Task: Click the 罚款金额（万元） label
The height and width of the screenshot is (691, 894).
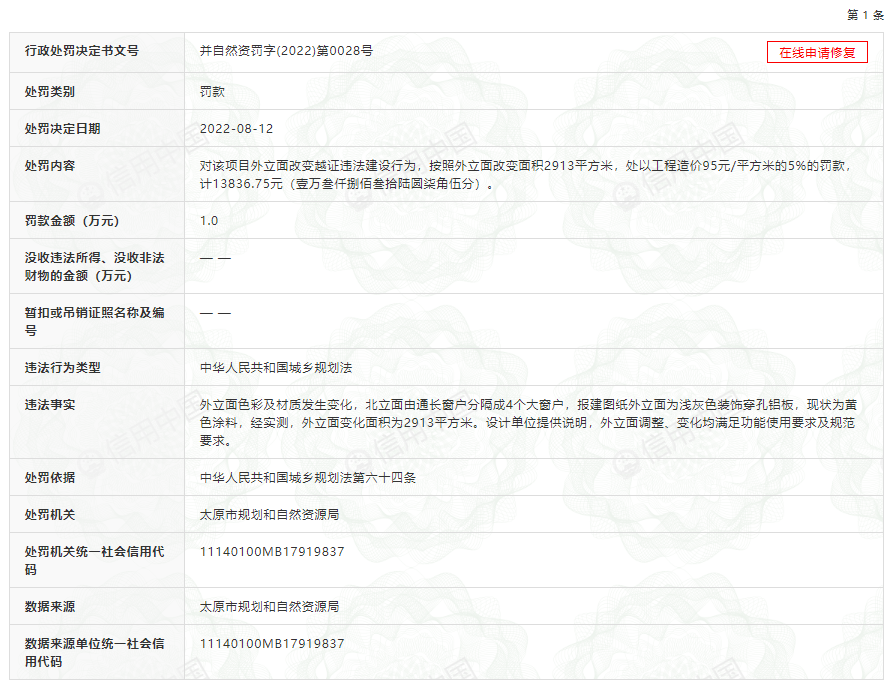Action: tap(72, 221)
